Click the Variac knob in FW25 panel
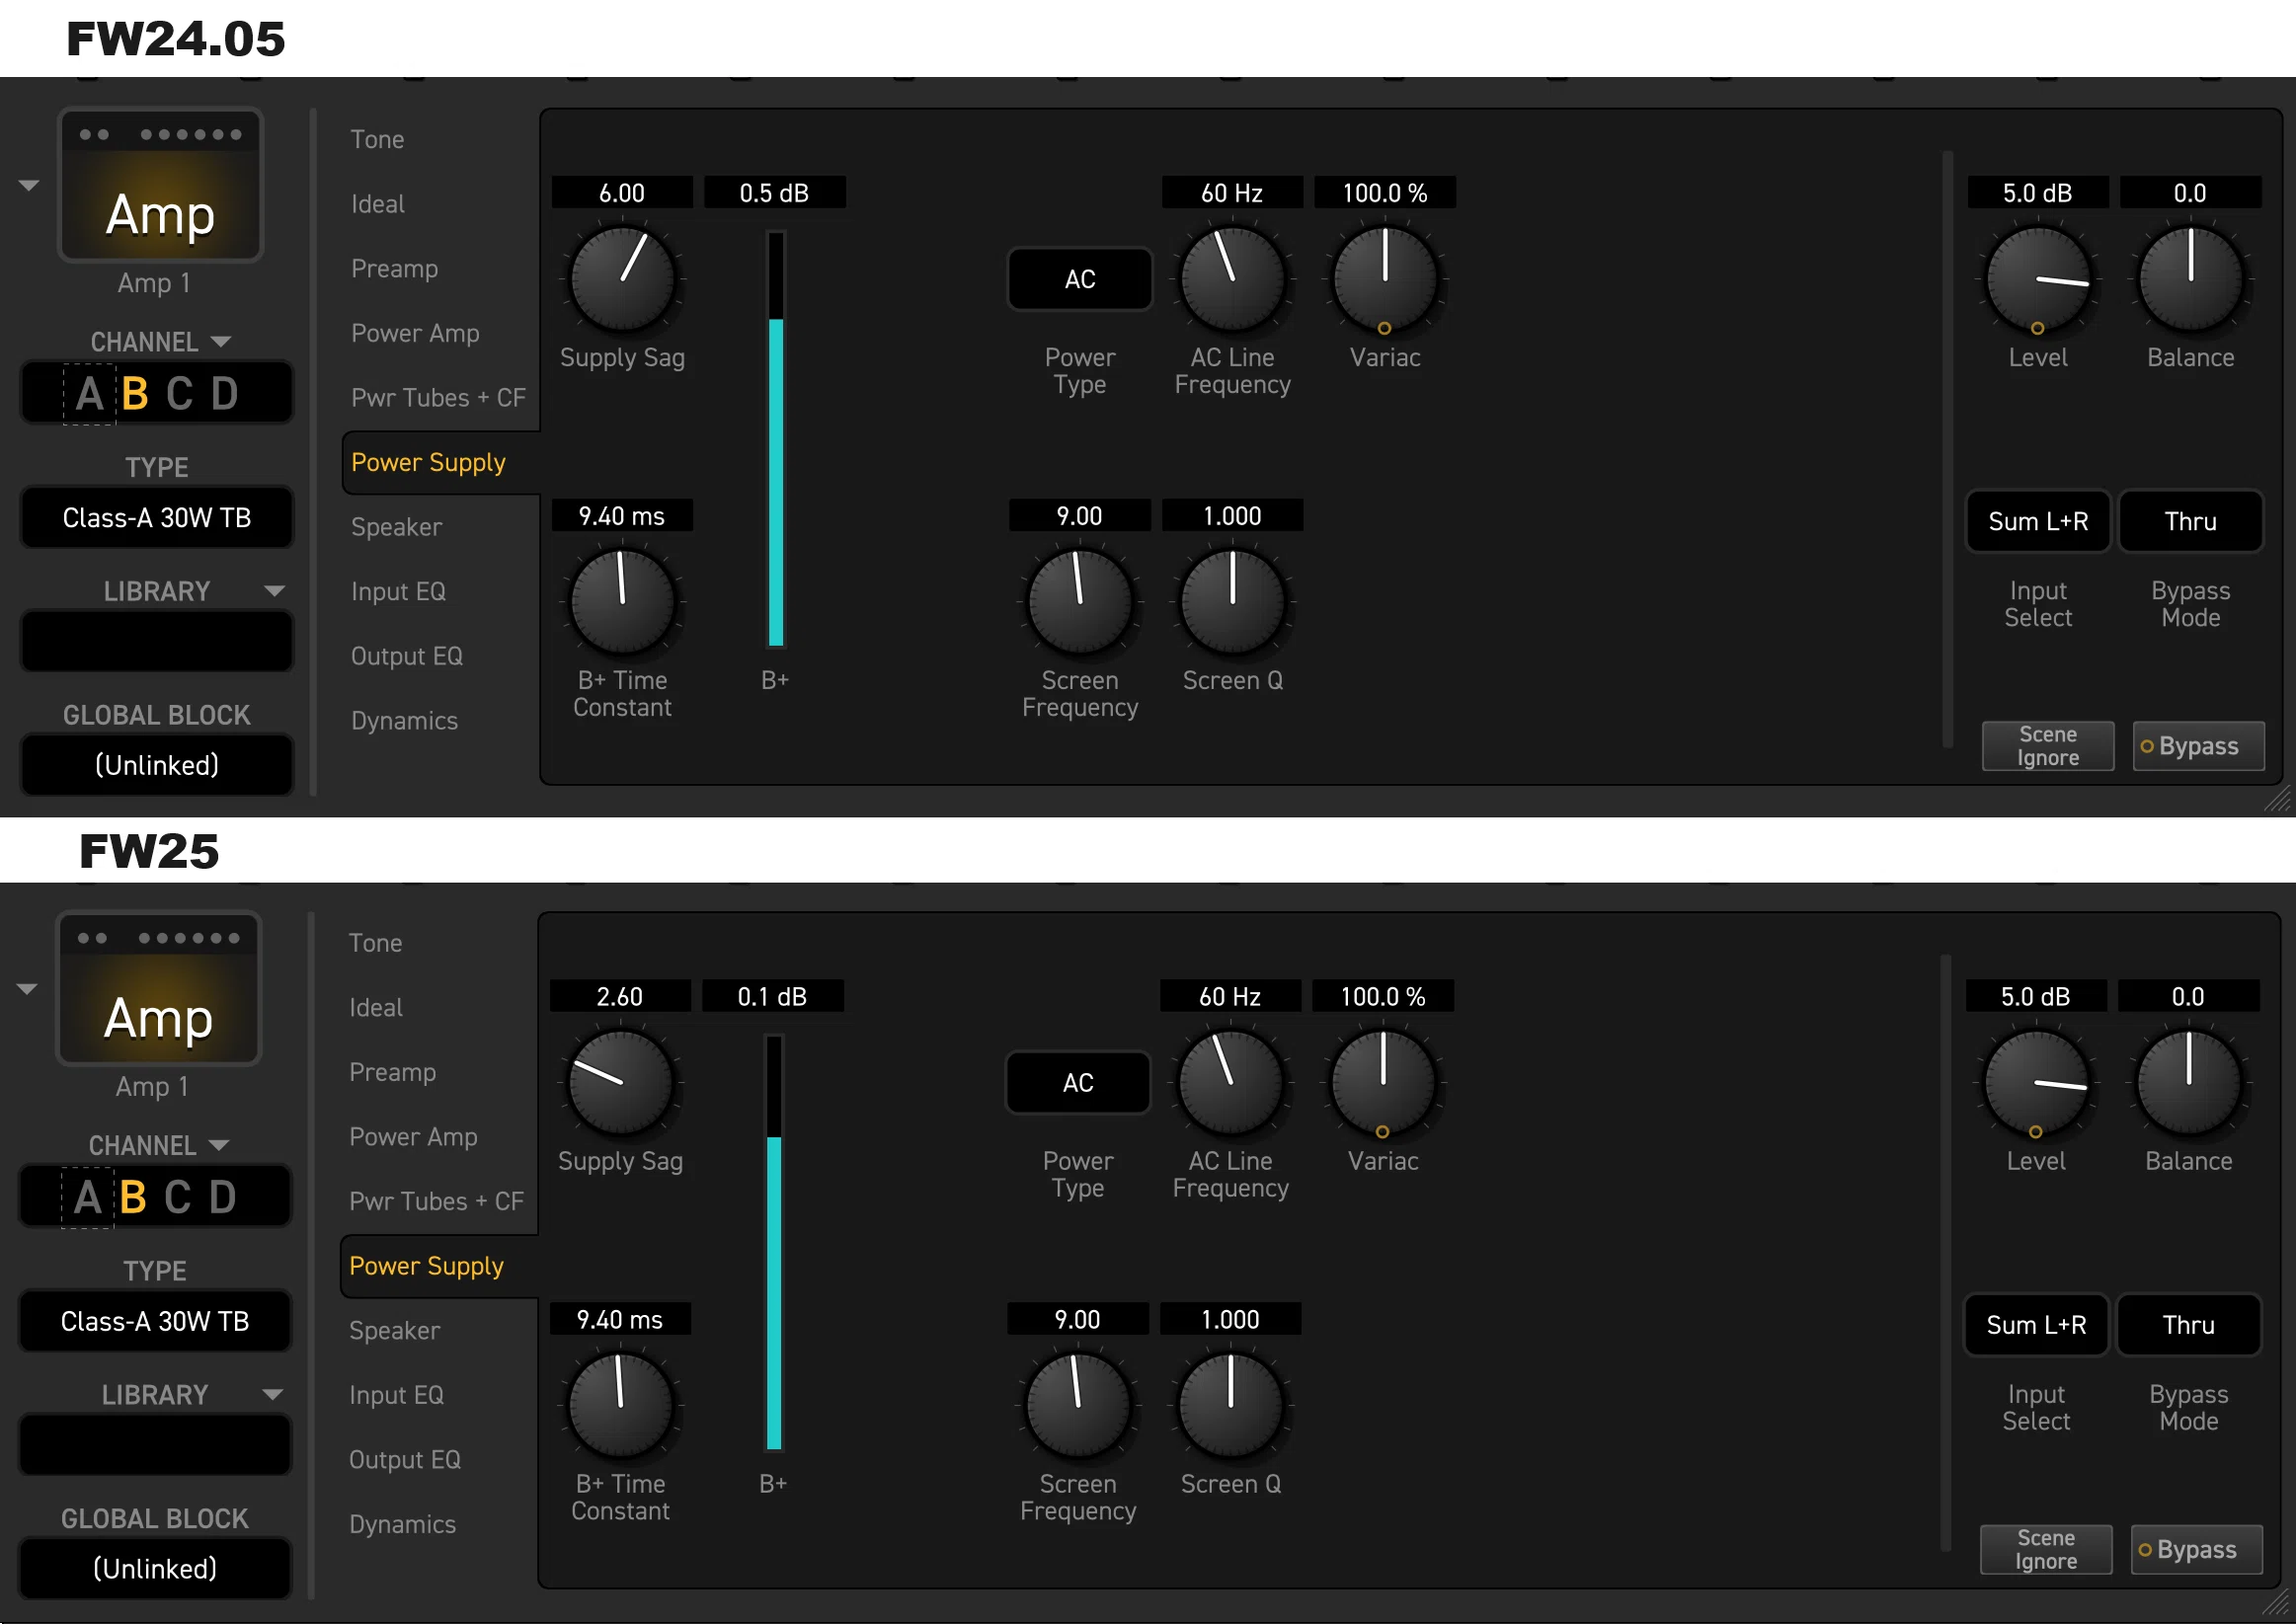The image size is (2296, 1624). tap(1383, 1082)
